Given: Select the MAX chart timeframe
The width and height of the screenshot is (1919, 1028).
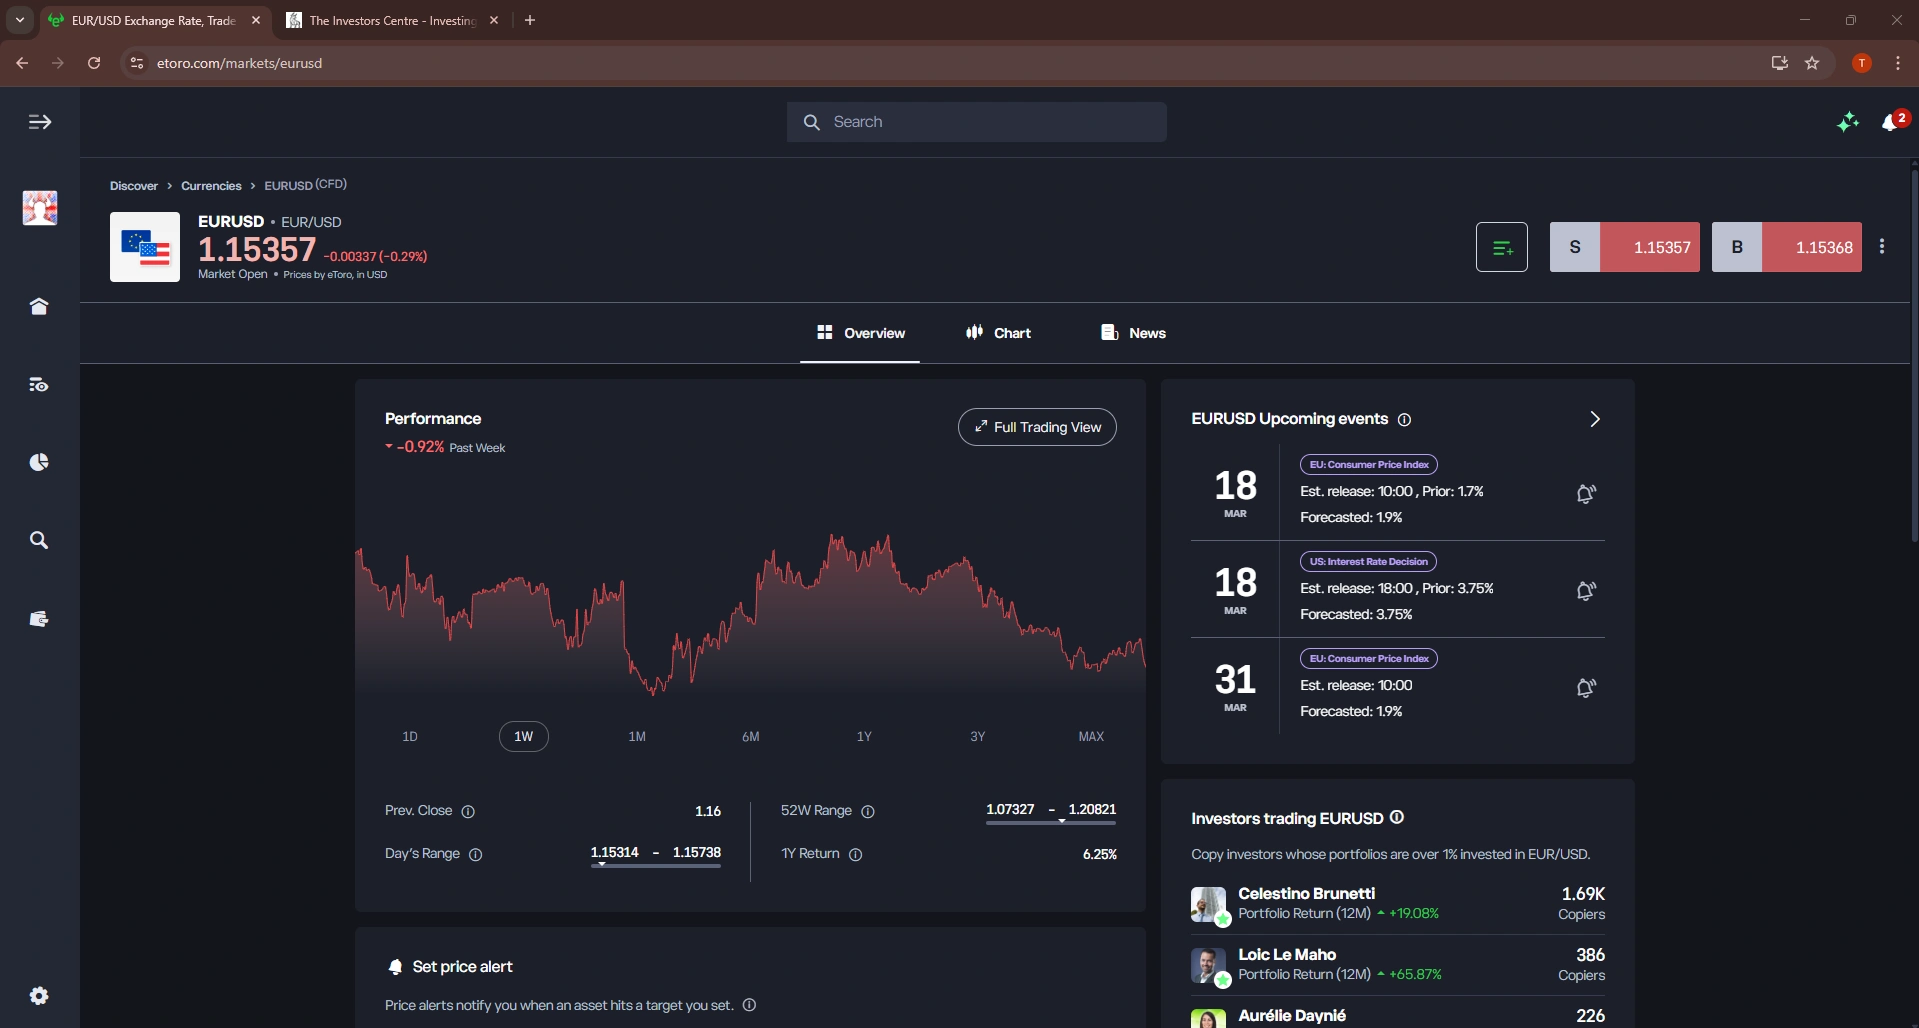Looking at the screenshot, I should (x=1091, y=736).
